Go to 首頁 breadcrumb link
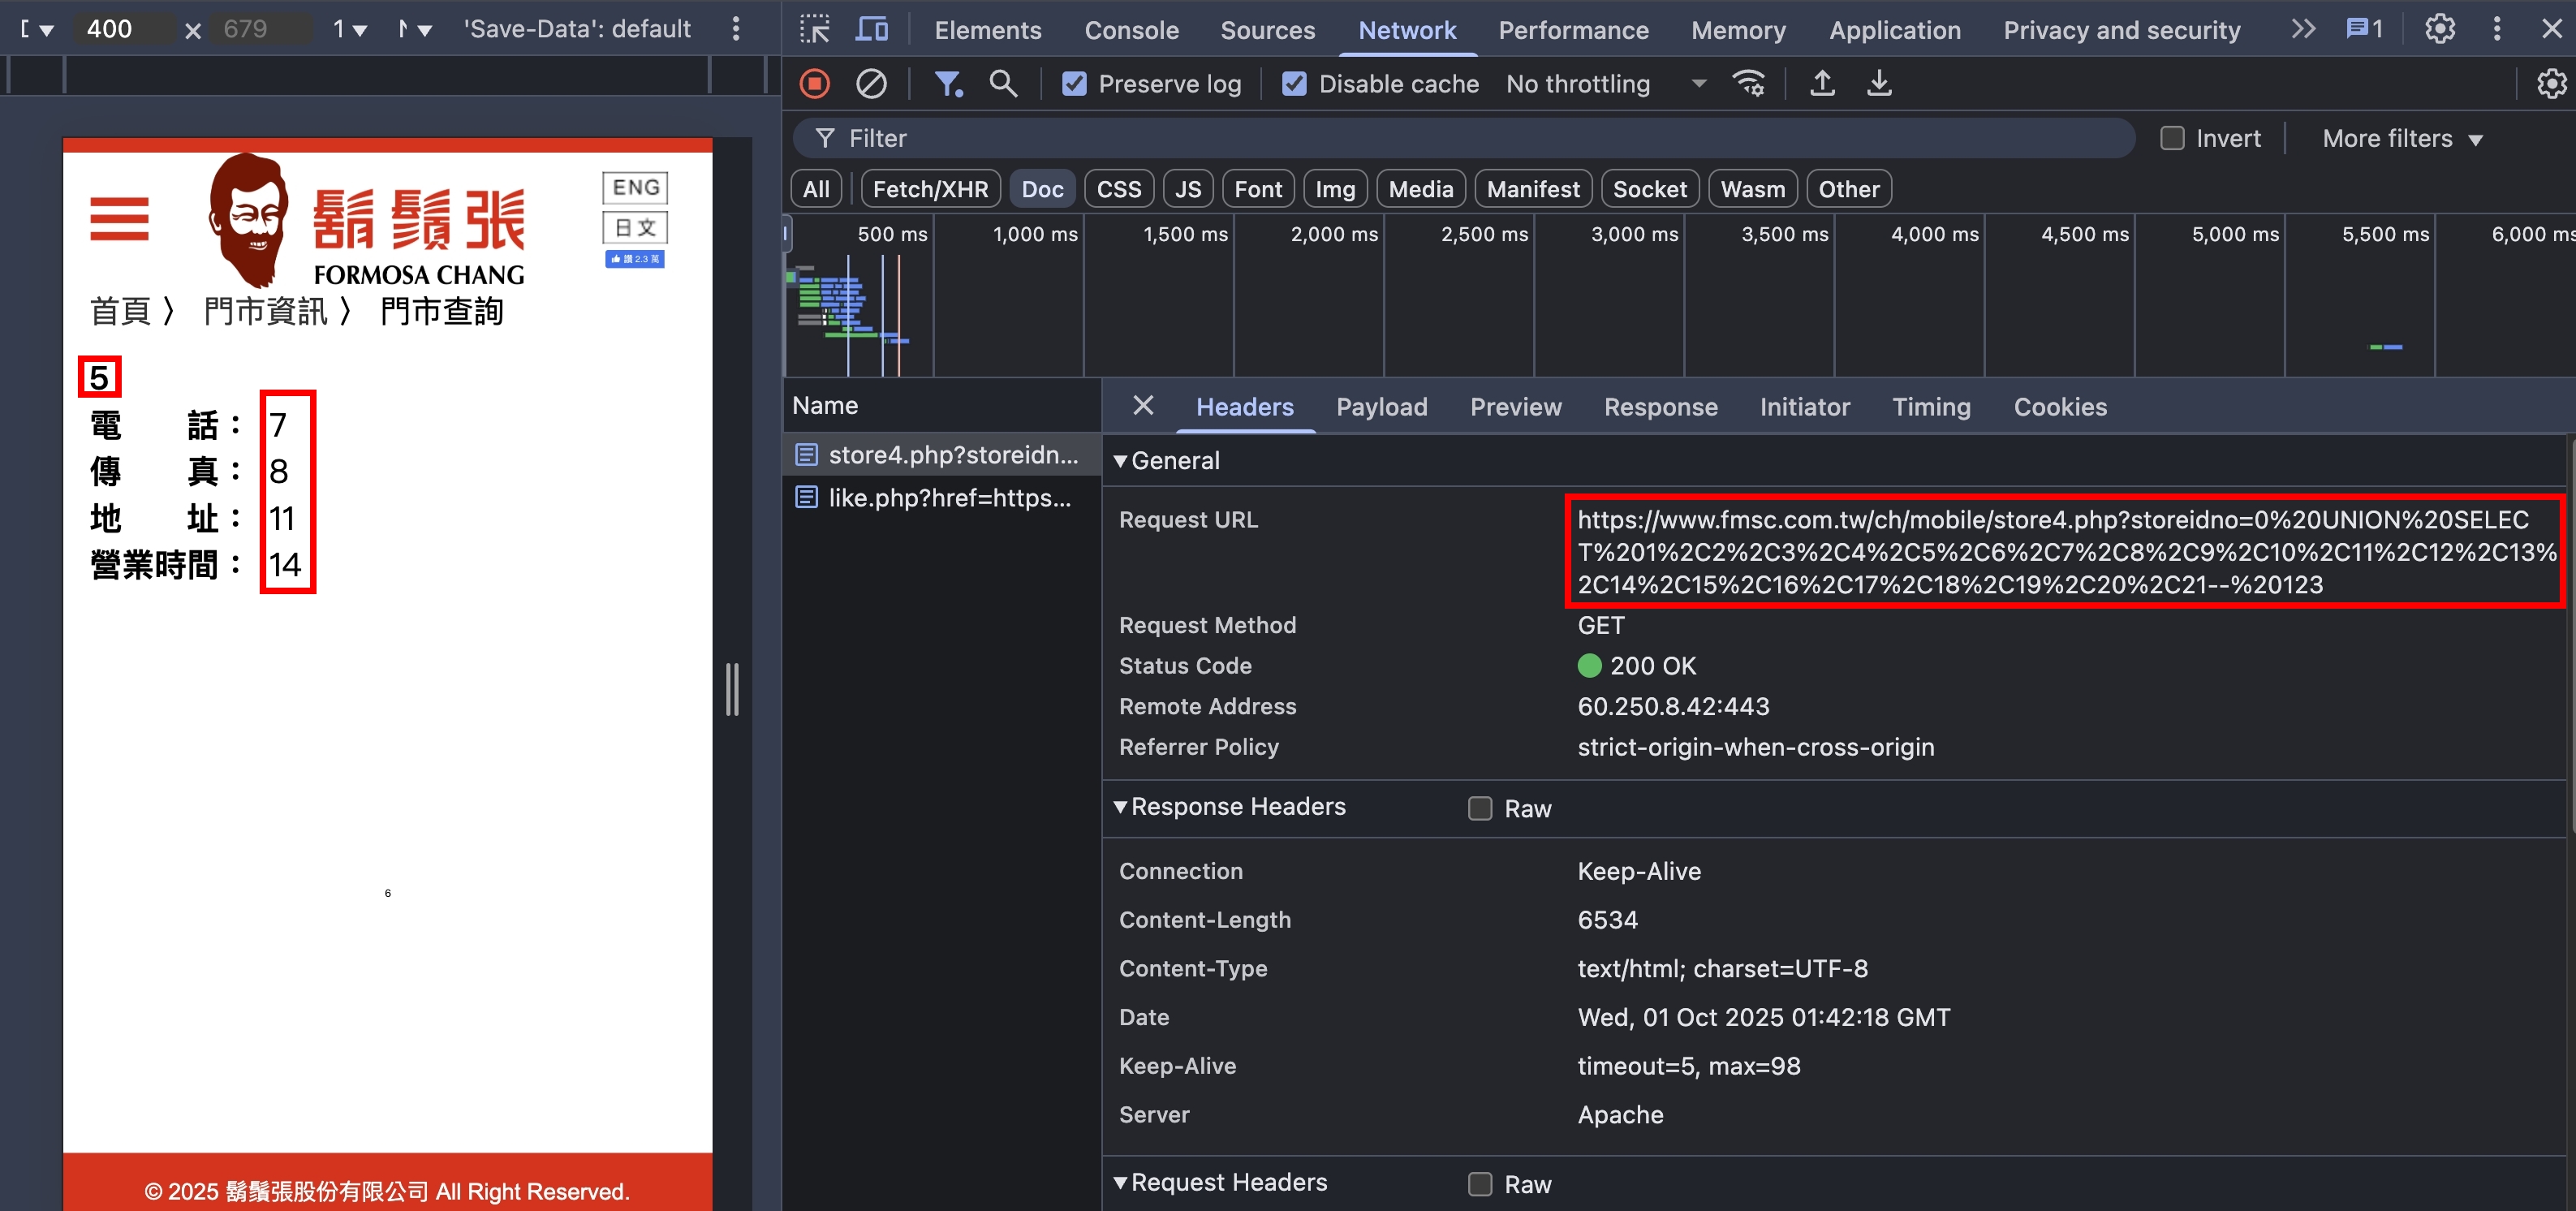Image resolution: width=2576 pixels, height=1211 pixels. (x=120, y=311)
